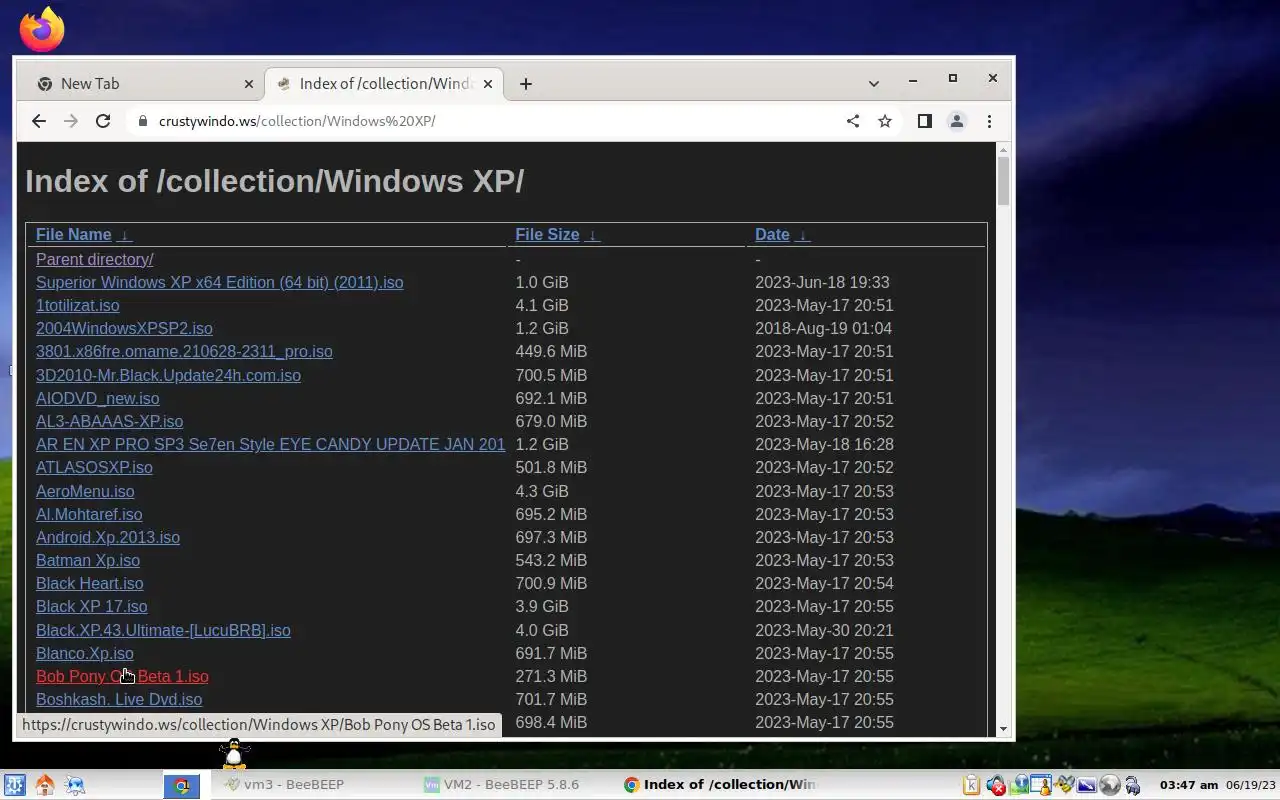Click Black.XP.43.Ultimate-[LucuBRB].iso
Screen dimensions: 1280x800
(x=163, y=631)
